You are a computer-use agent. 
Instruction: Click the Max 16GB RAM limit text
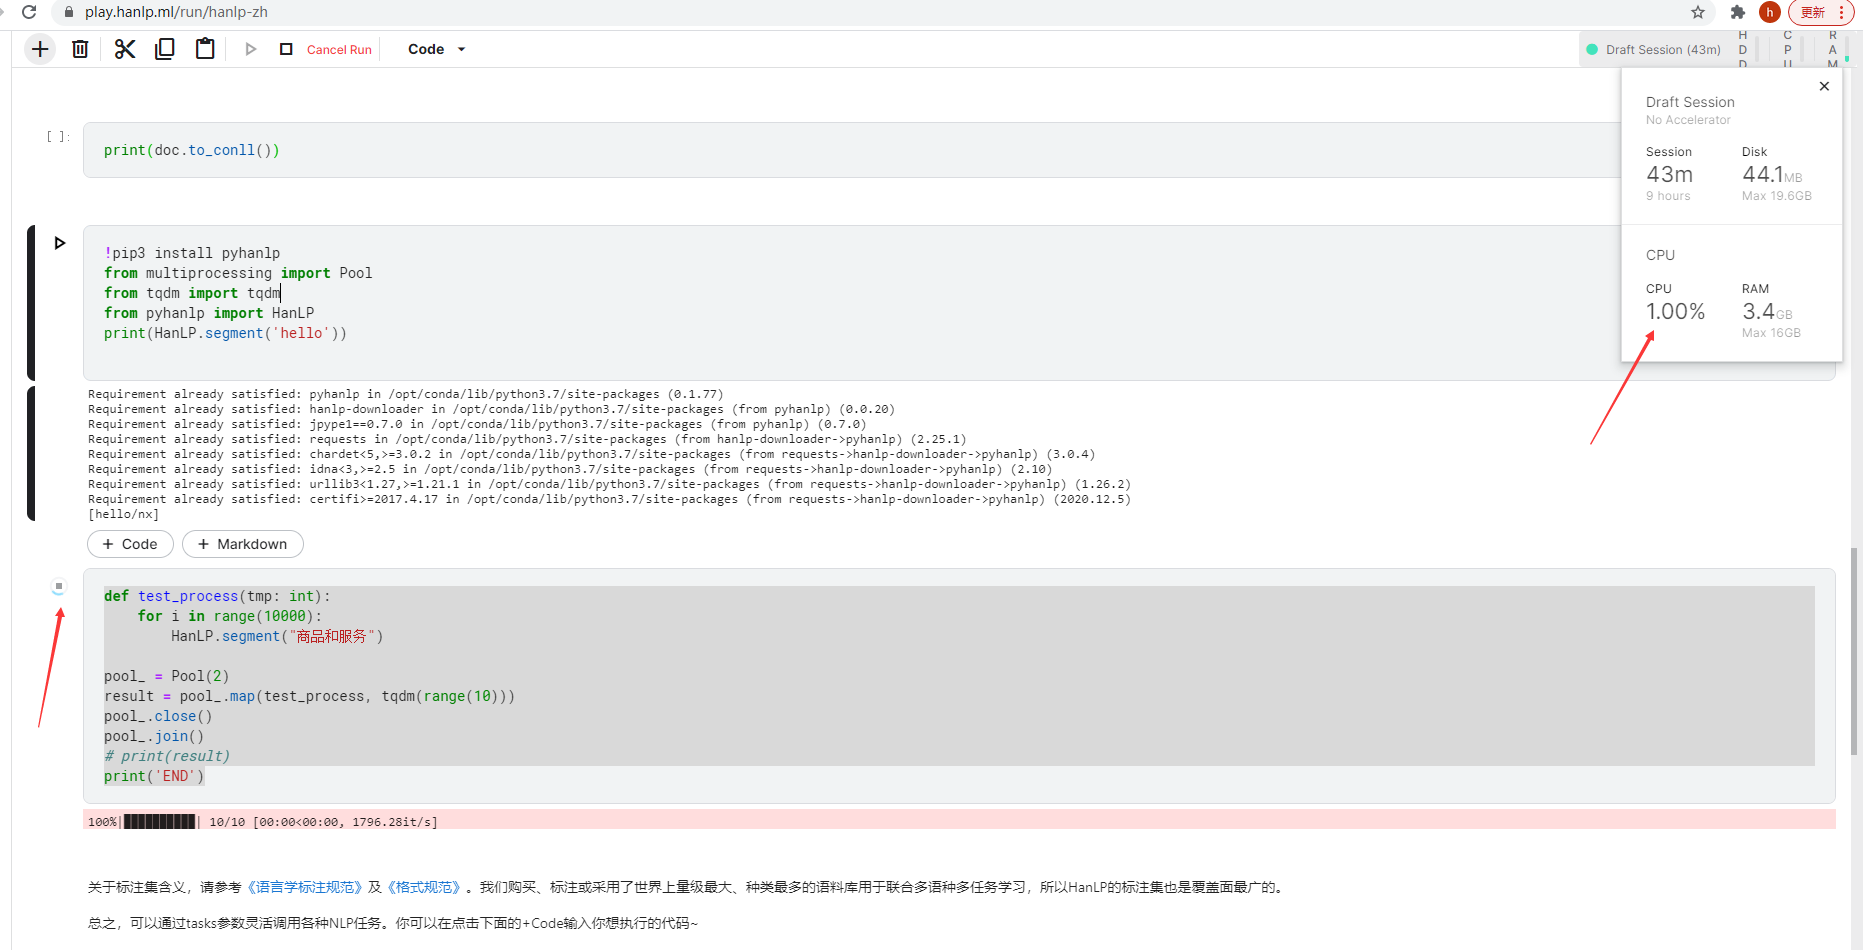pos(1771,333)
